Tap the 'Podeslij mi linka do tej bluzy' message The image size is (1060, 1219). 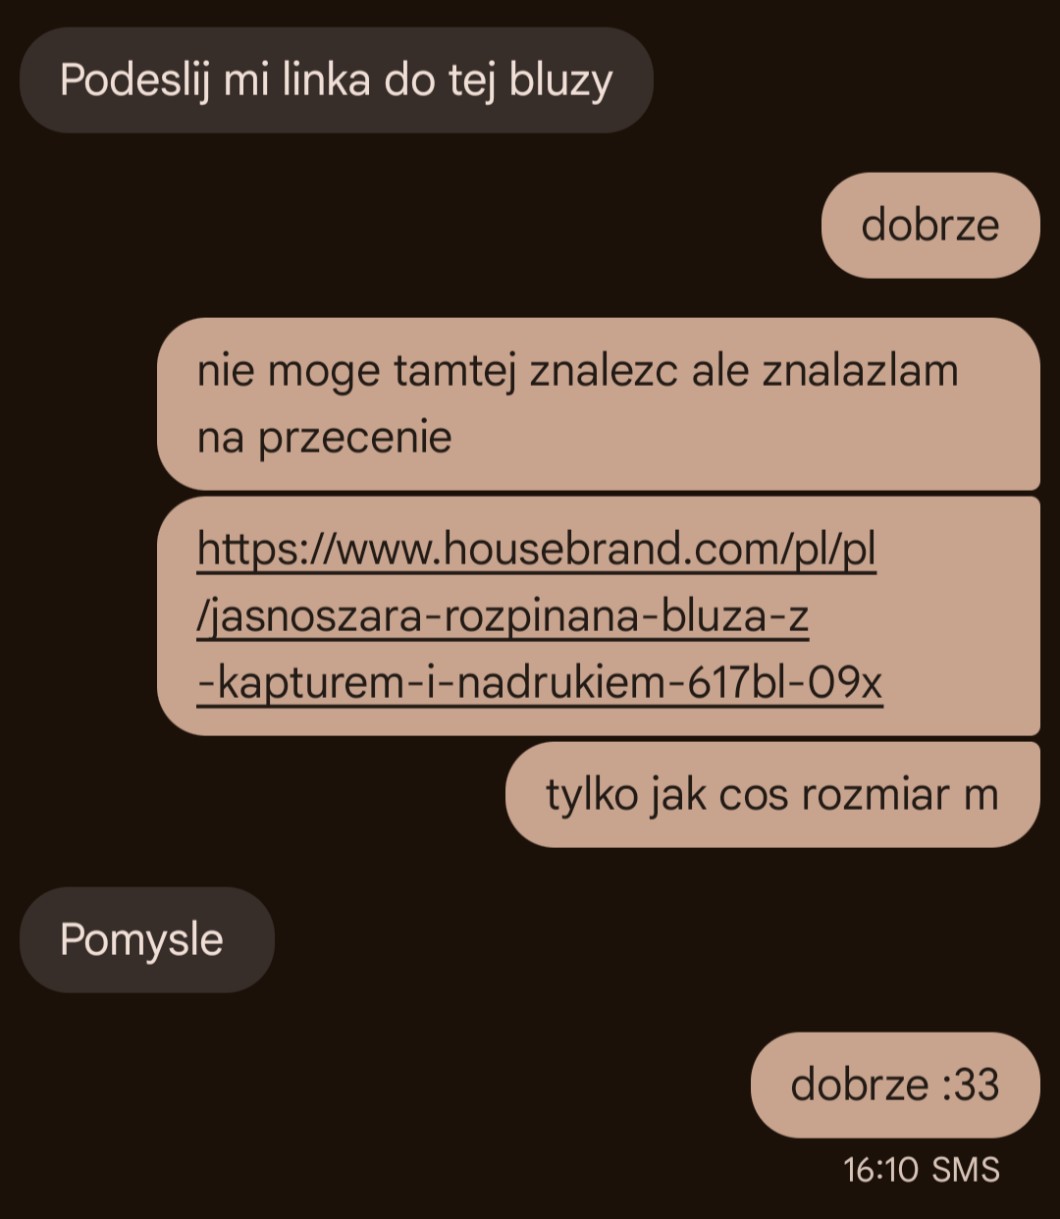(336, 80)
